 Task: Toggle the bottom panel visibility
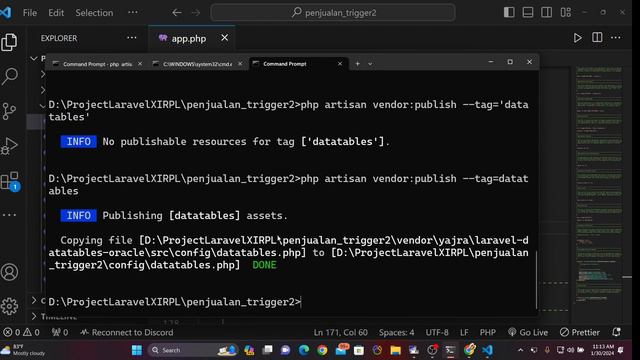pyautogui.click(x=528, y=12)
